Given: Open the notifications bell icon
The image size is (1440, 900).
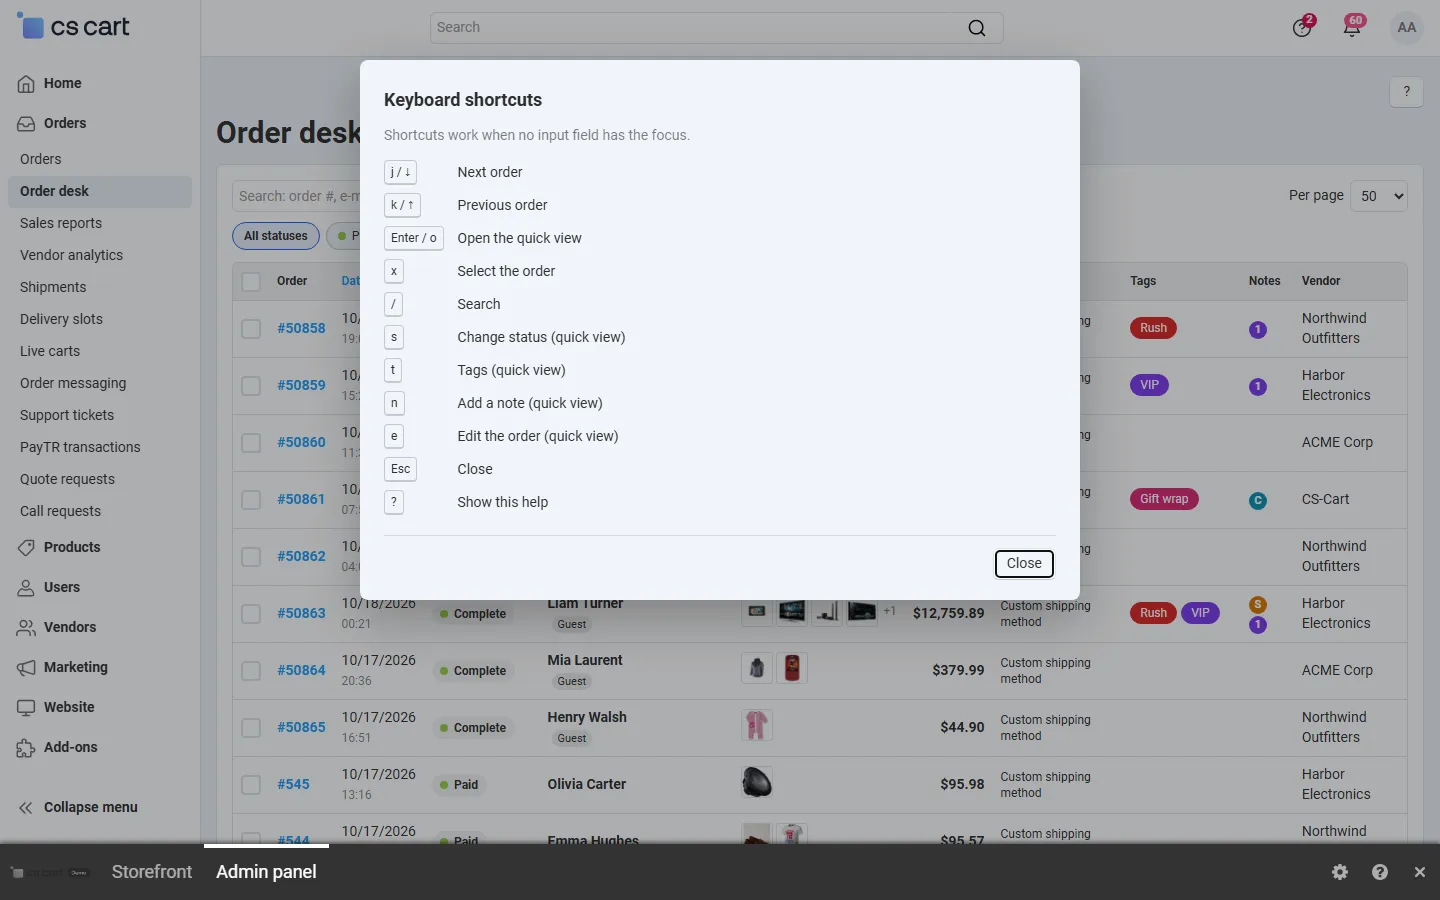Looking at the screenshot, I should [1352, 28].
